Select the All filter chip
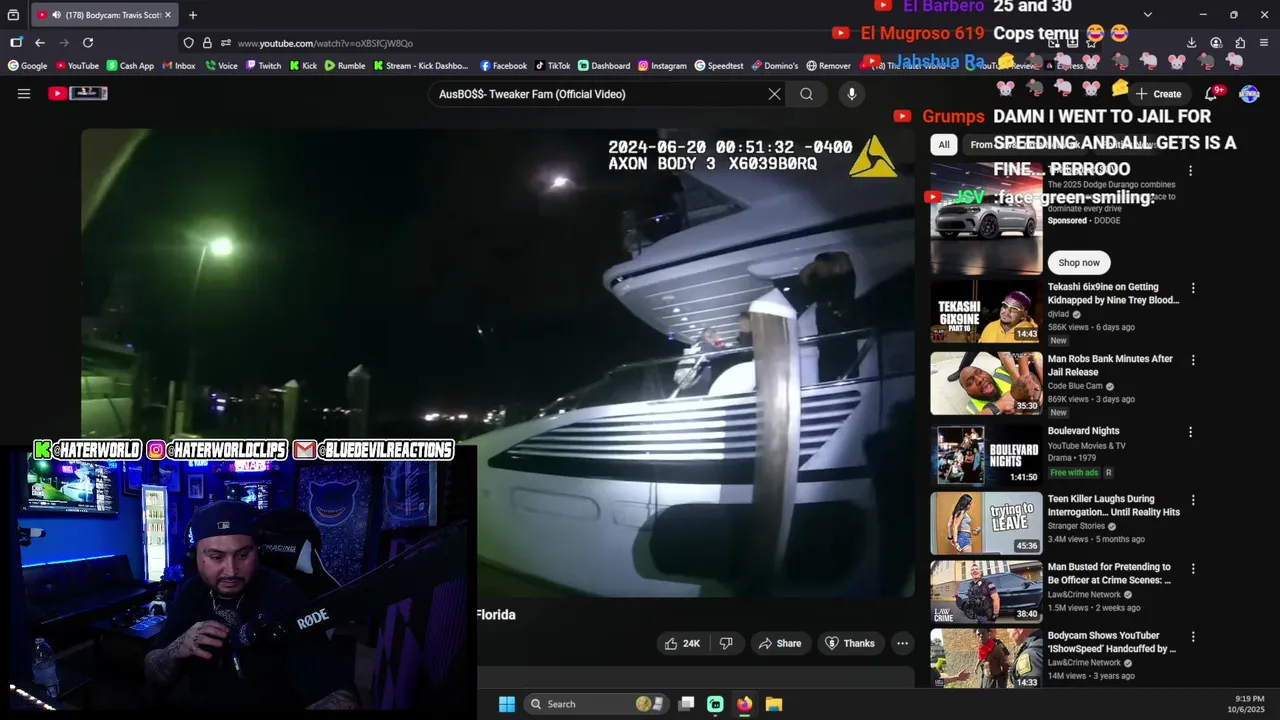Viewport: 1280px width, 720px height. click(943, 145)
